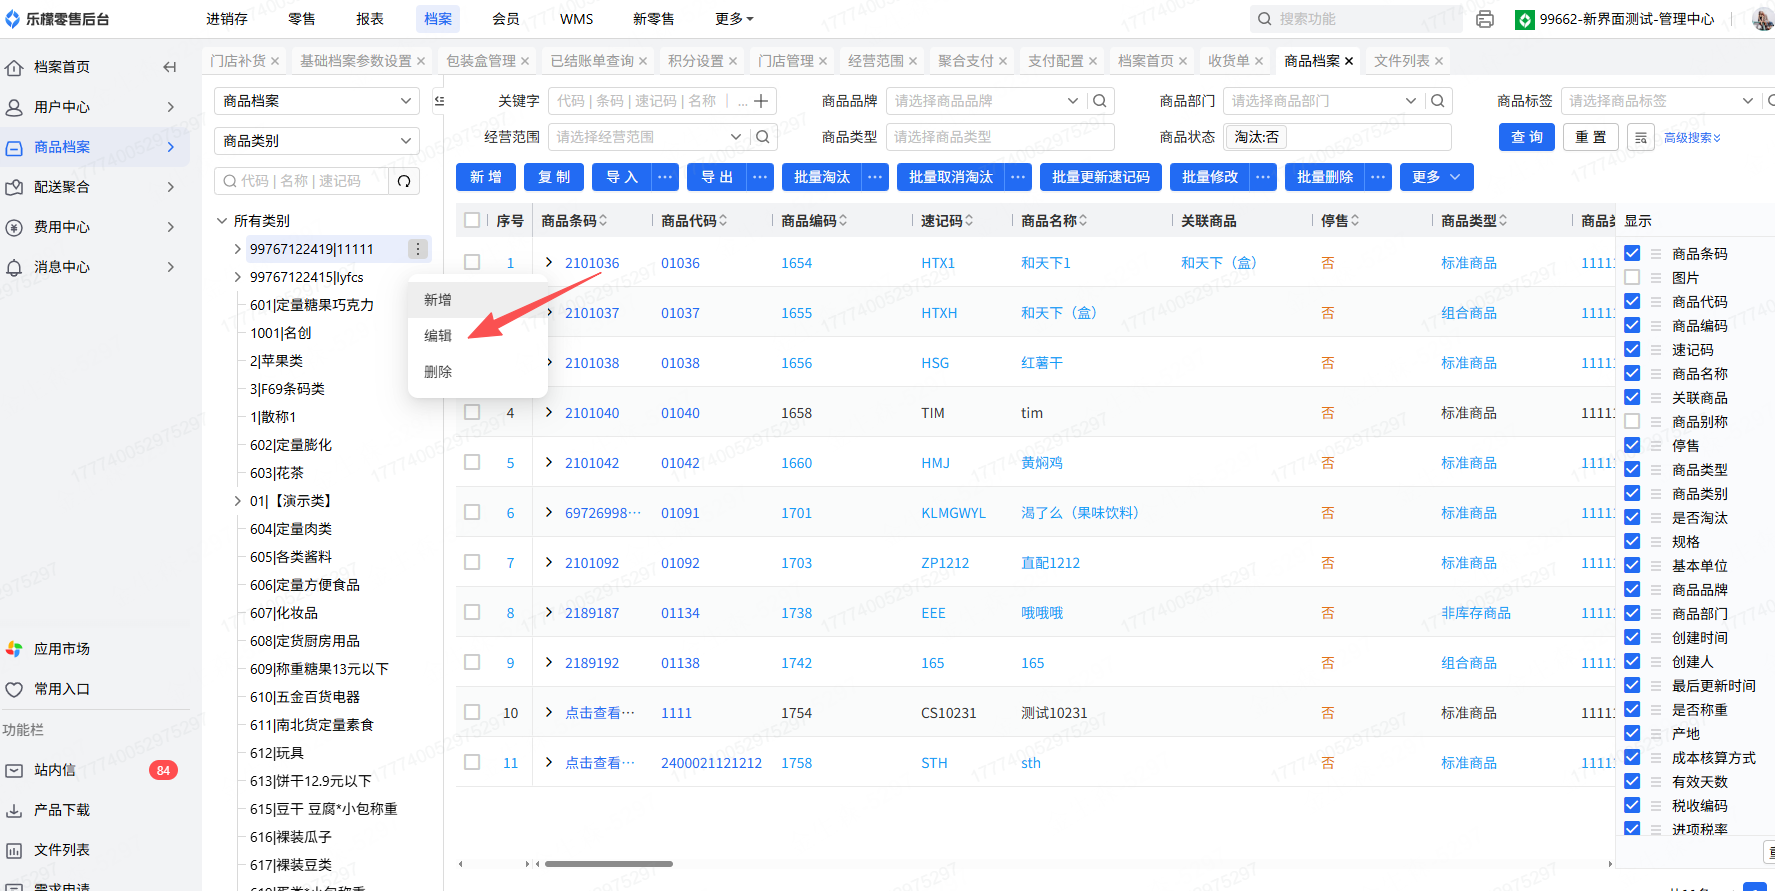Click the sort icon on 停售 column
The width and height of the screenshot is (1775, 891).
[1355, 221]
